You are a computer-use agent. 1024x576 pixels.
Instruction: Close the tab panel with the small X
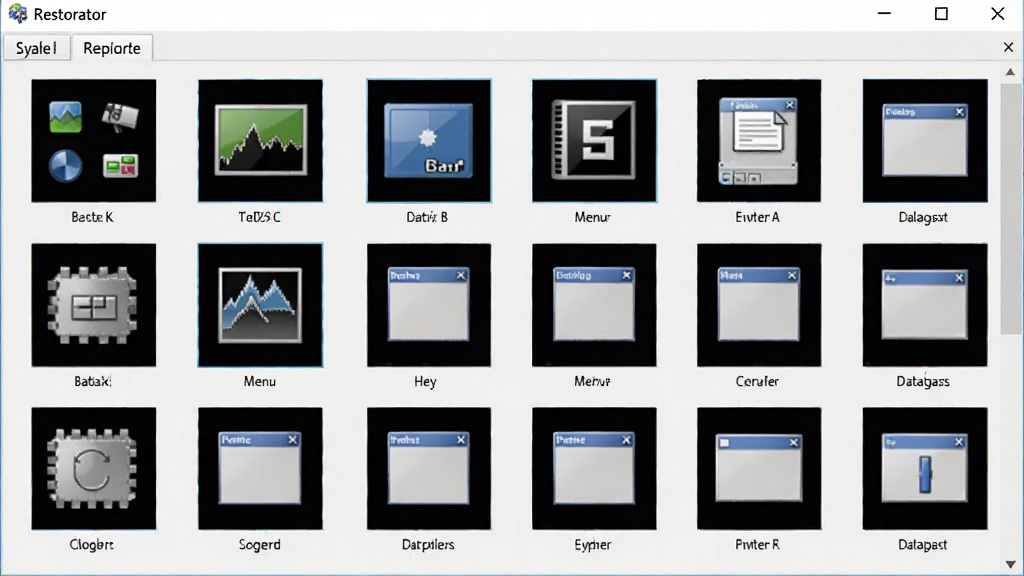tap(1008, 47)
